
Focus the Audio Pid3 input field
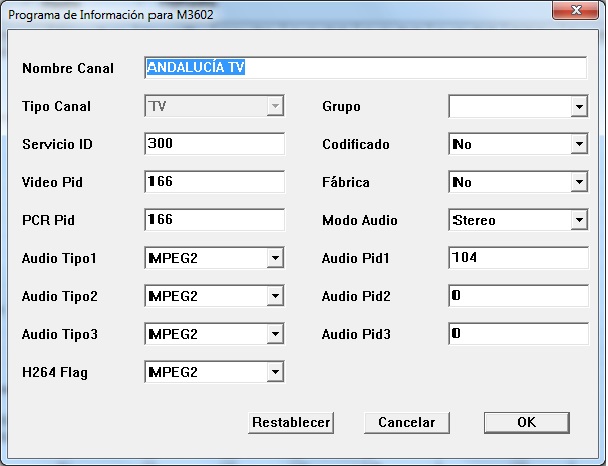pos(518,334)
